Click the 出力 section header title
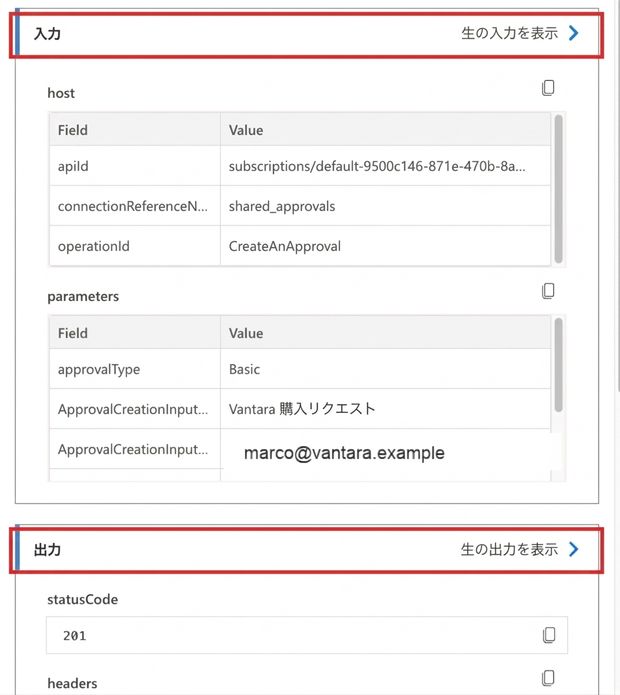Screen dimensions: 620x695 (47, 550)
